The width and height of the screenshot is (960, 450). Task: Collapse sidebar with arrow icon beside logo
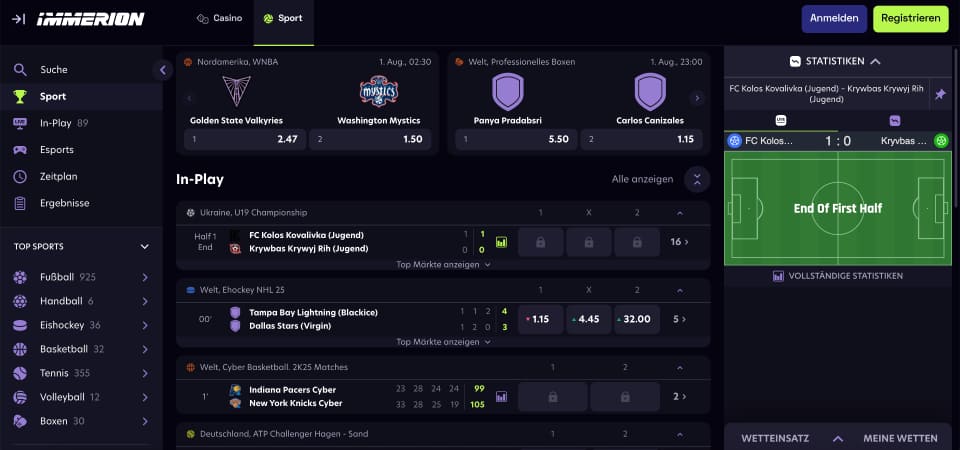pos(18,19)
